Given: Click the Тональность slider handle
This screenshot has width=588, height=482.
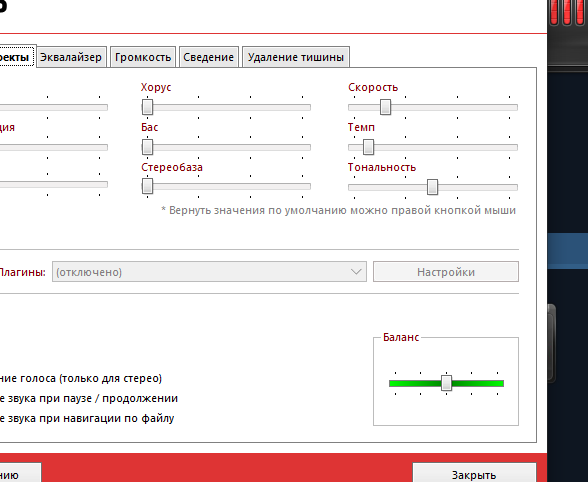Looking at the screenshot, I should pyautogui.click(x=432, y=187).
